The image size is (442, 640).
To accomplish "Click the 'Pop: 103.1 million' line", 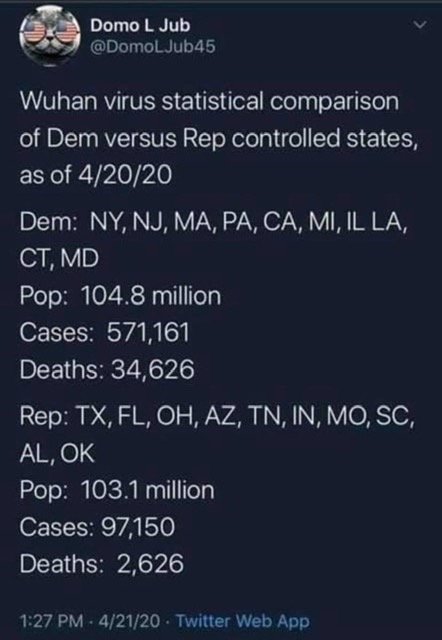I will (x=117, y=490).
